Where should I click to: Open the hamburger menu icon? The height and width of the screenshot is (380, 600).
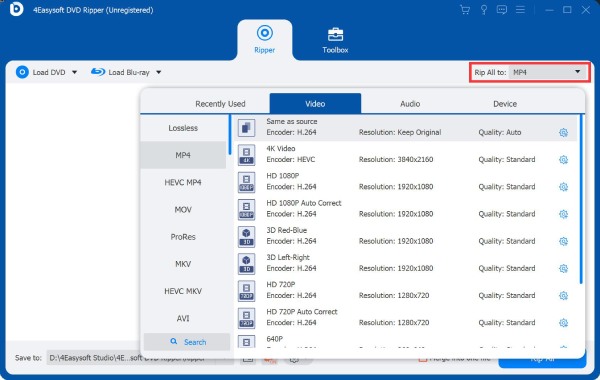tap(520, 10)
